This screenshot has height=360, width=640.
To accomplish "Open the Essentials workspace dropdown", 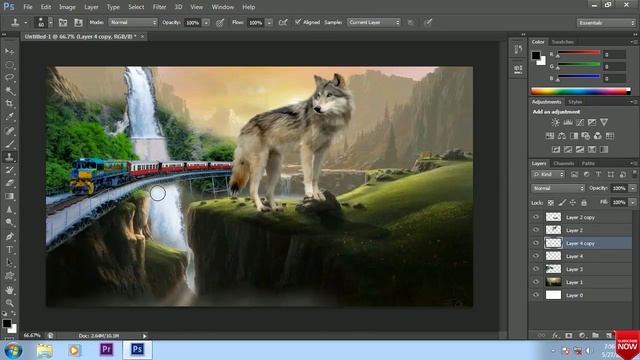I will point(606,23).
